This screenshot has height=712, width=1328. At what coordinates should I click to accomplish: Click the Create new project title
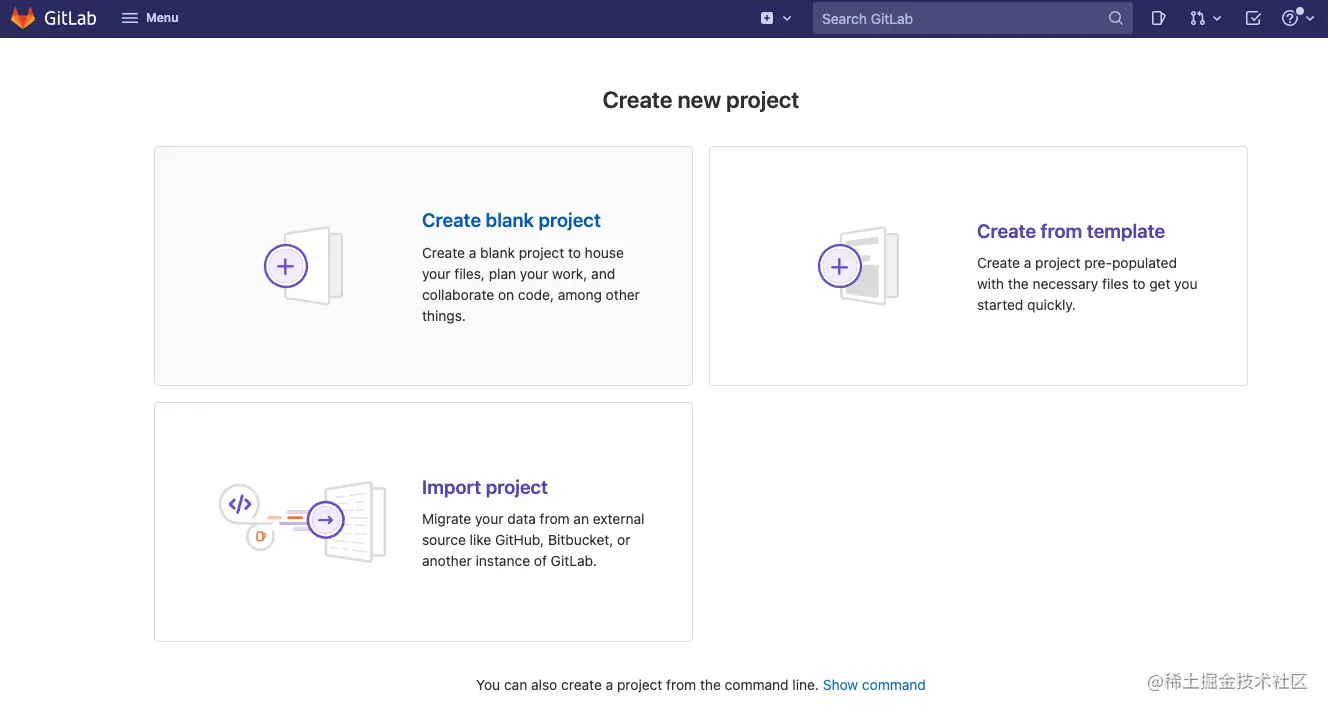700,100
